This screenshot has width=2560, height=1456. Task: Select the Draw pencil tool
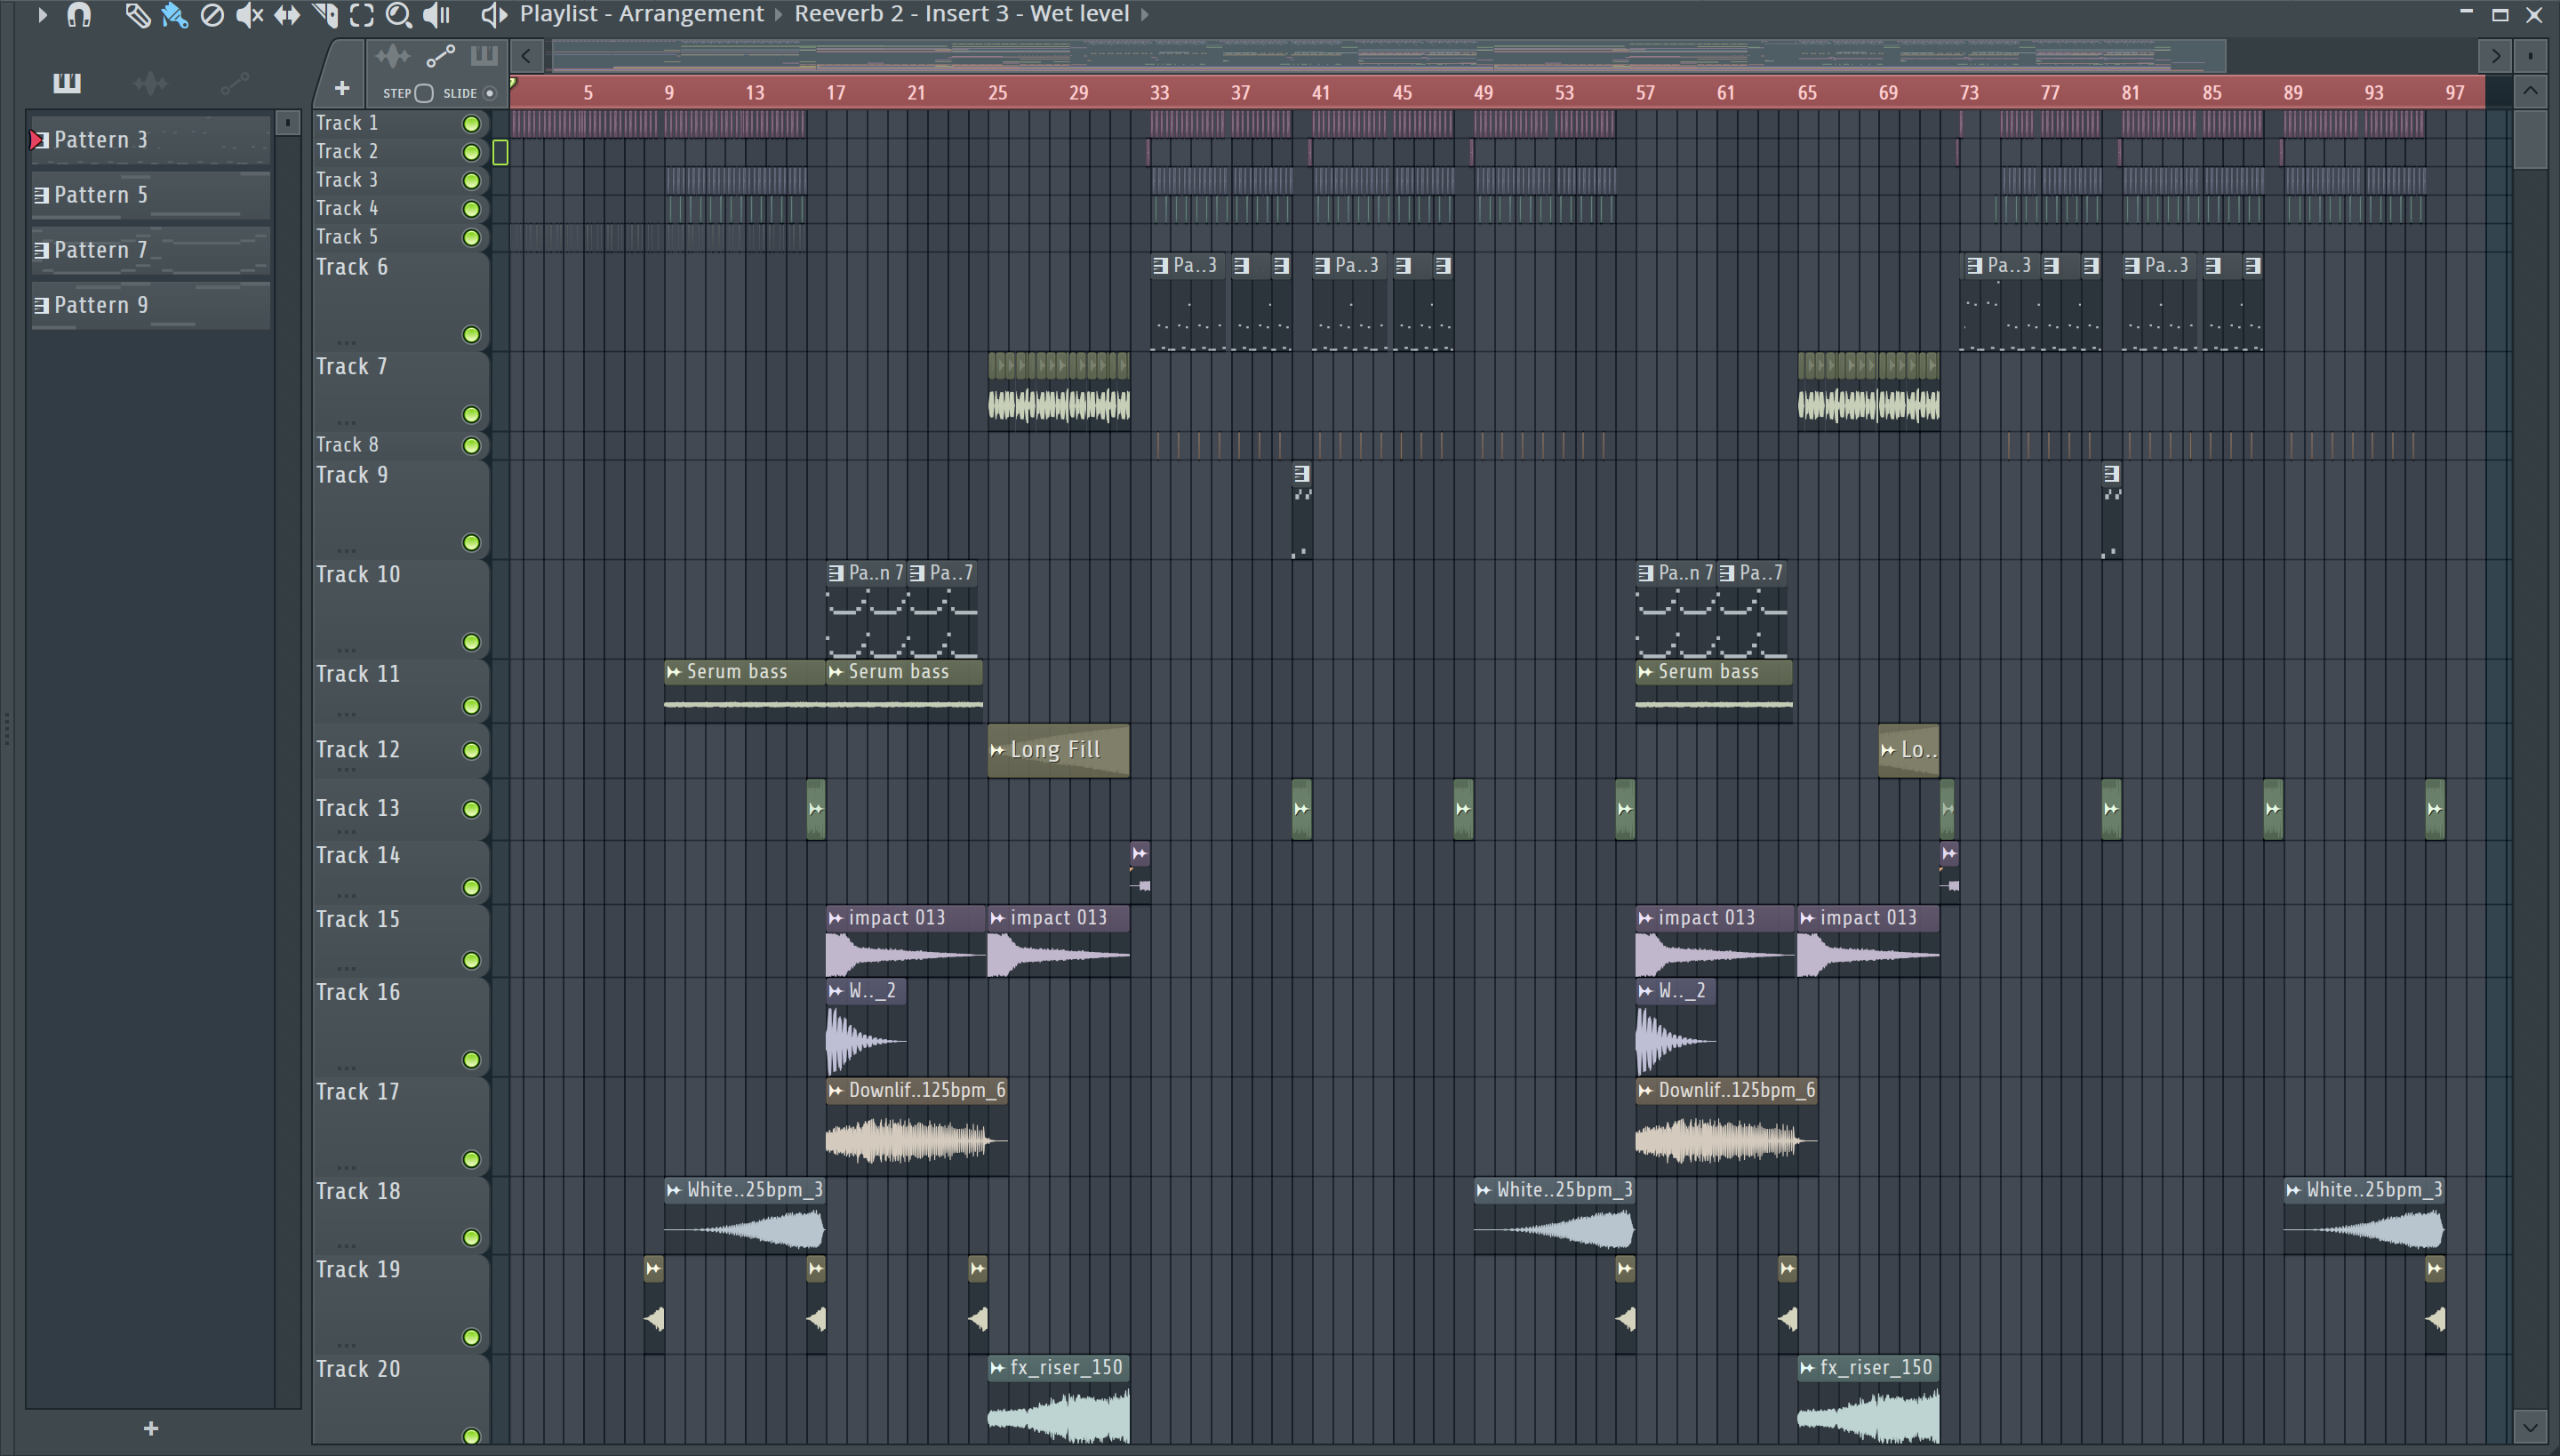137,14
